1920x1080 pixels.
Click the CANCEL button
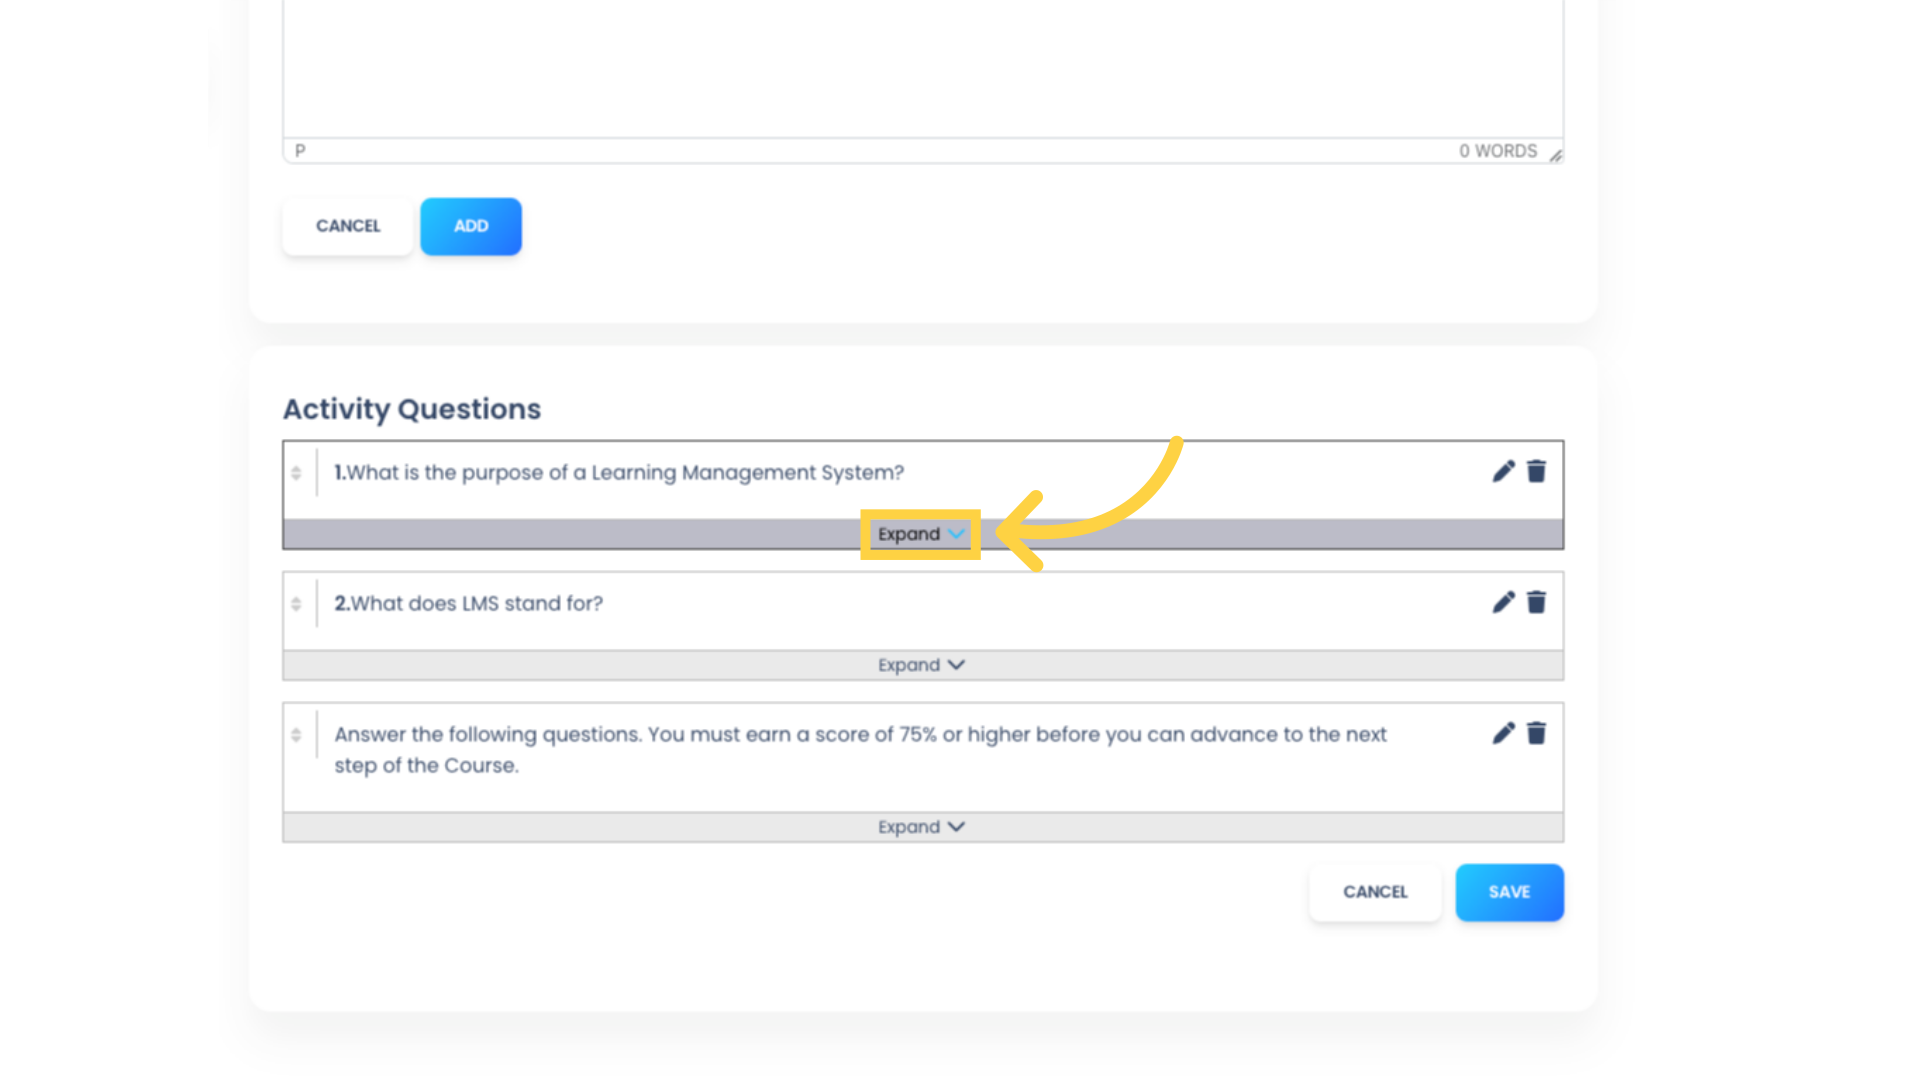(1375, 891)
